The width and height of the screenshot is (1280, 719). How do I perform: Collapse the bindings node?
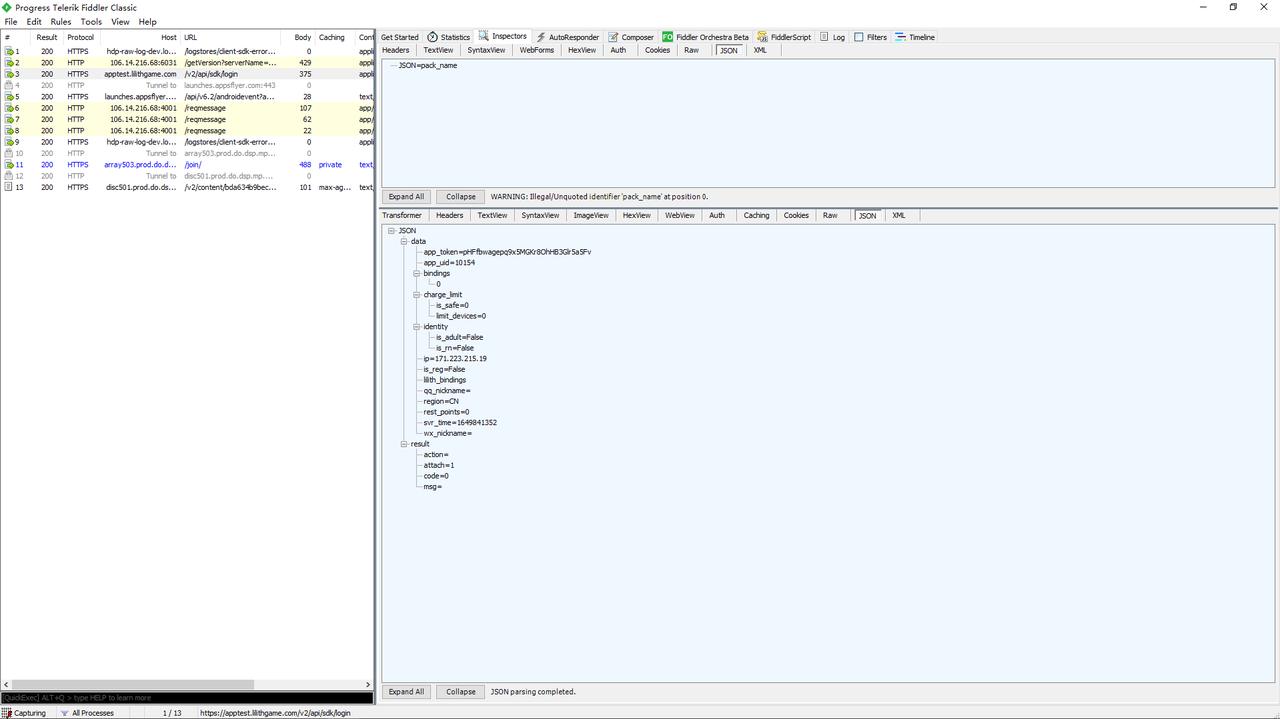pyautogui.click(x=415, y=273)
